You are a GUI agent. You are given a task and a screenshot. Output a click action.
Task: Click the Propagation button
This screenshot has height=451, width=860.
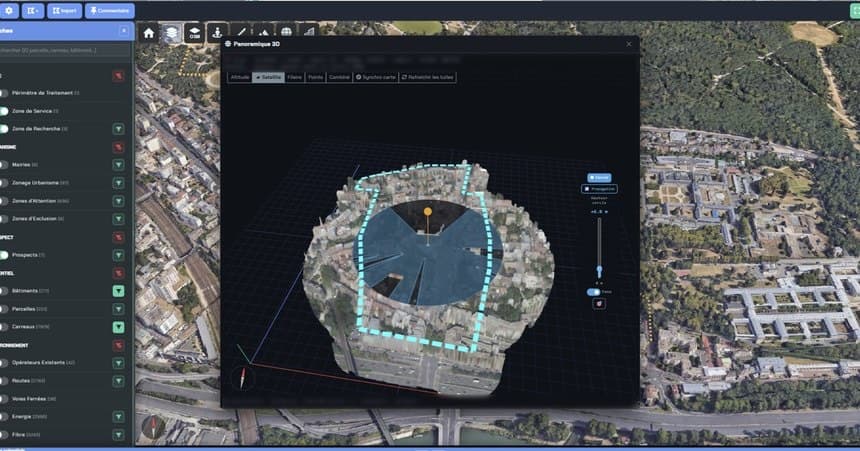pyautogui.click(x=599, y=189)
